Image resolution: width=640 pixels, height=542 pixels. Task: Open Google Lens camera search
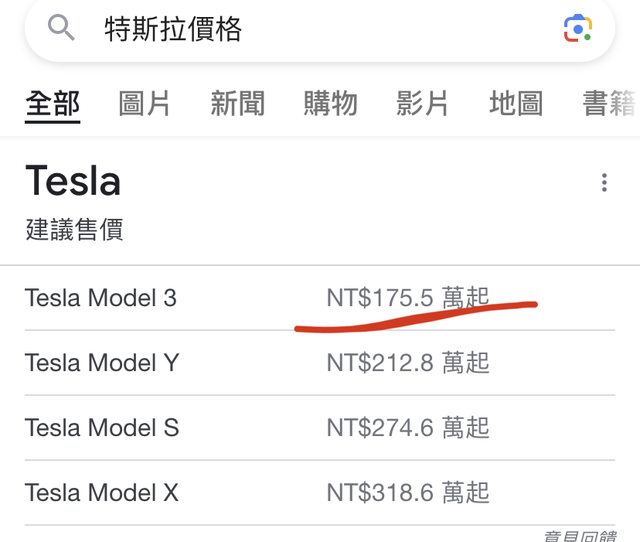(578, 28)
